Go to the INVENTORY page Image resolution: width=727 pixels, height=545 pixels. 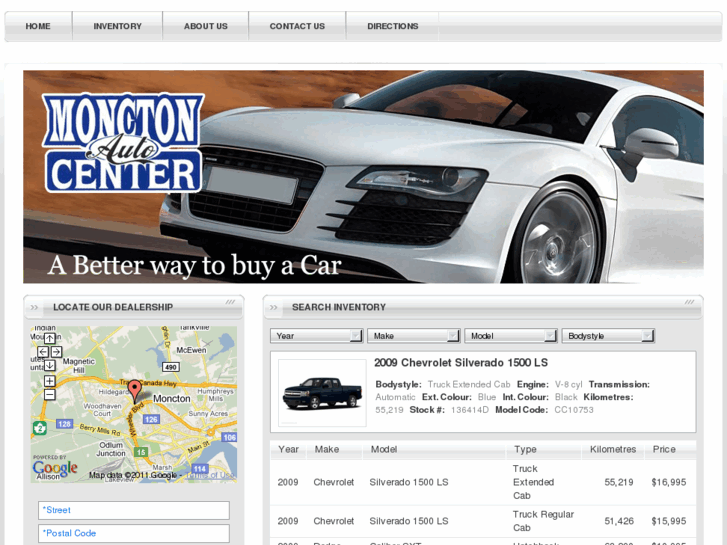click(117, 26)
